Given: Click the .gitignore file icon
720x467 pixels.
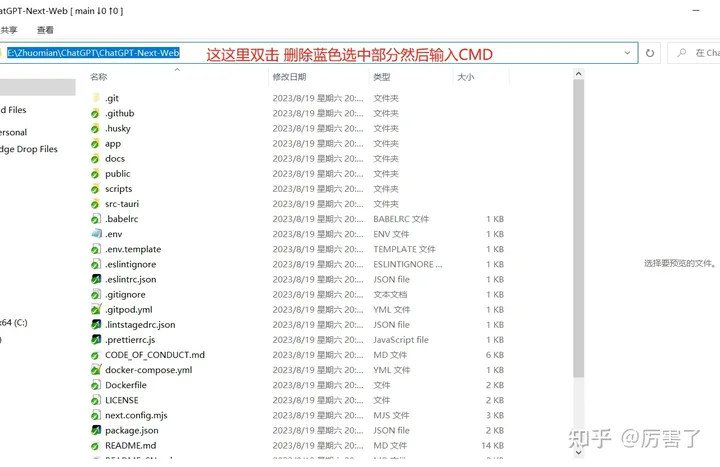Looking at the screenshot, I should tap(96, 294).
